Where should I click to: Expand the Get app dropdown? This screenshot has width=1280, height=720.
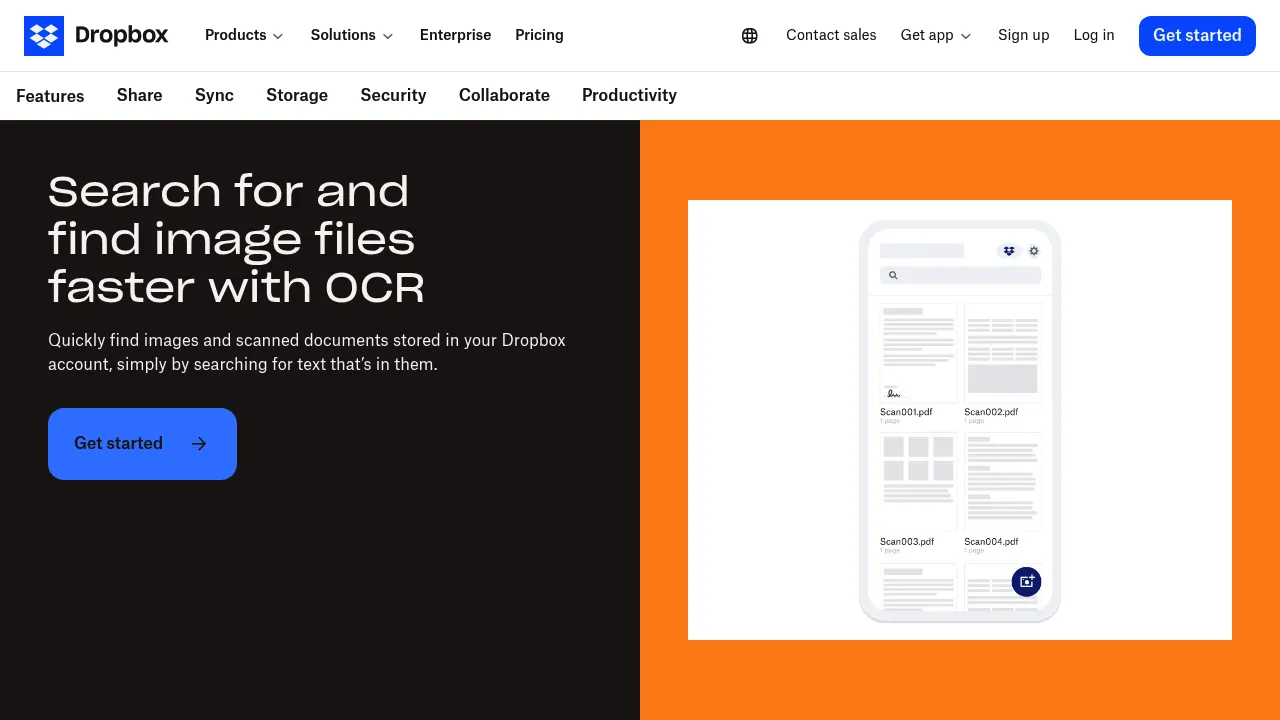(x=936, y=35)
